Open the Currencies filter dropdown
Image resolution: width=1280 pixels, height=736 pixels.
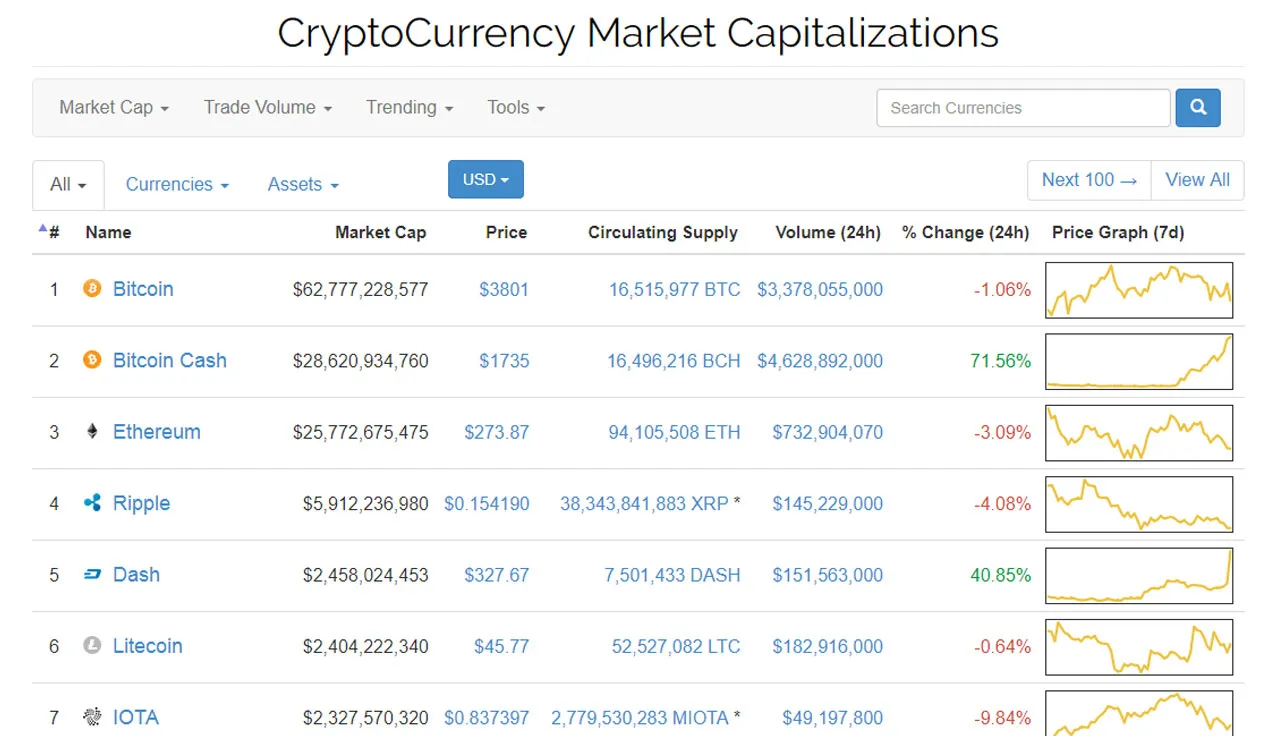click(177, 184)
